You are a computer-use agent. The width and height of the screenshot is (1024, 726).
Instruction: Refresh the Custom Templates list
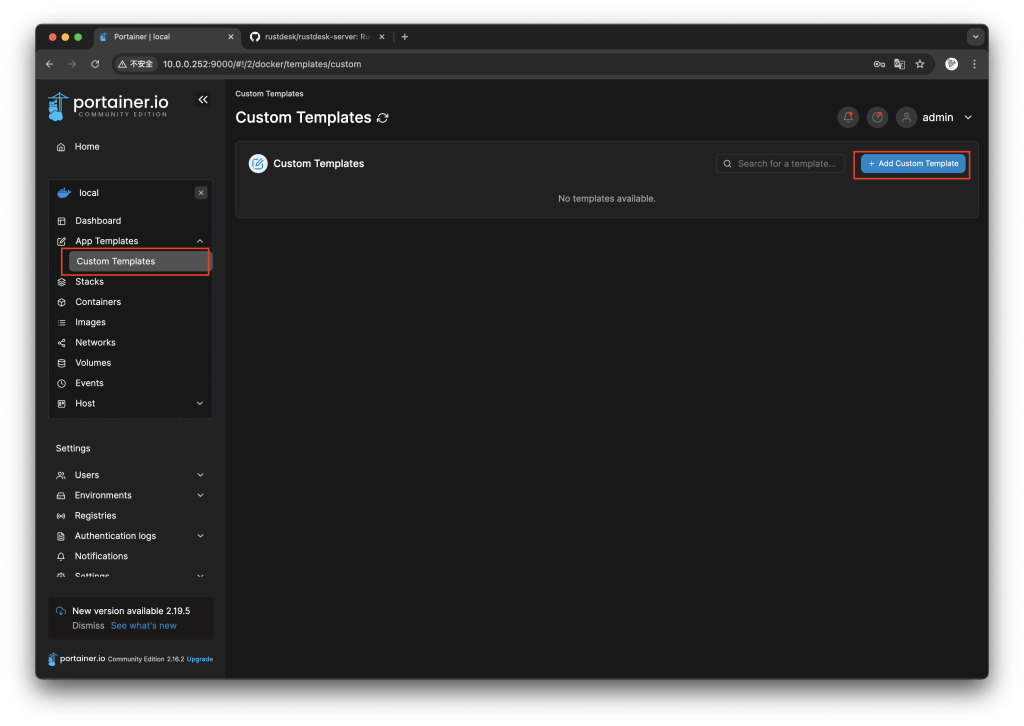382,118
